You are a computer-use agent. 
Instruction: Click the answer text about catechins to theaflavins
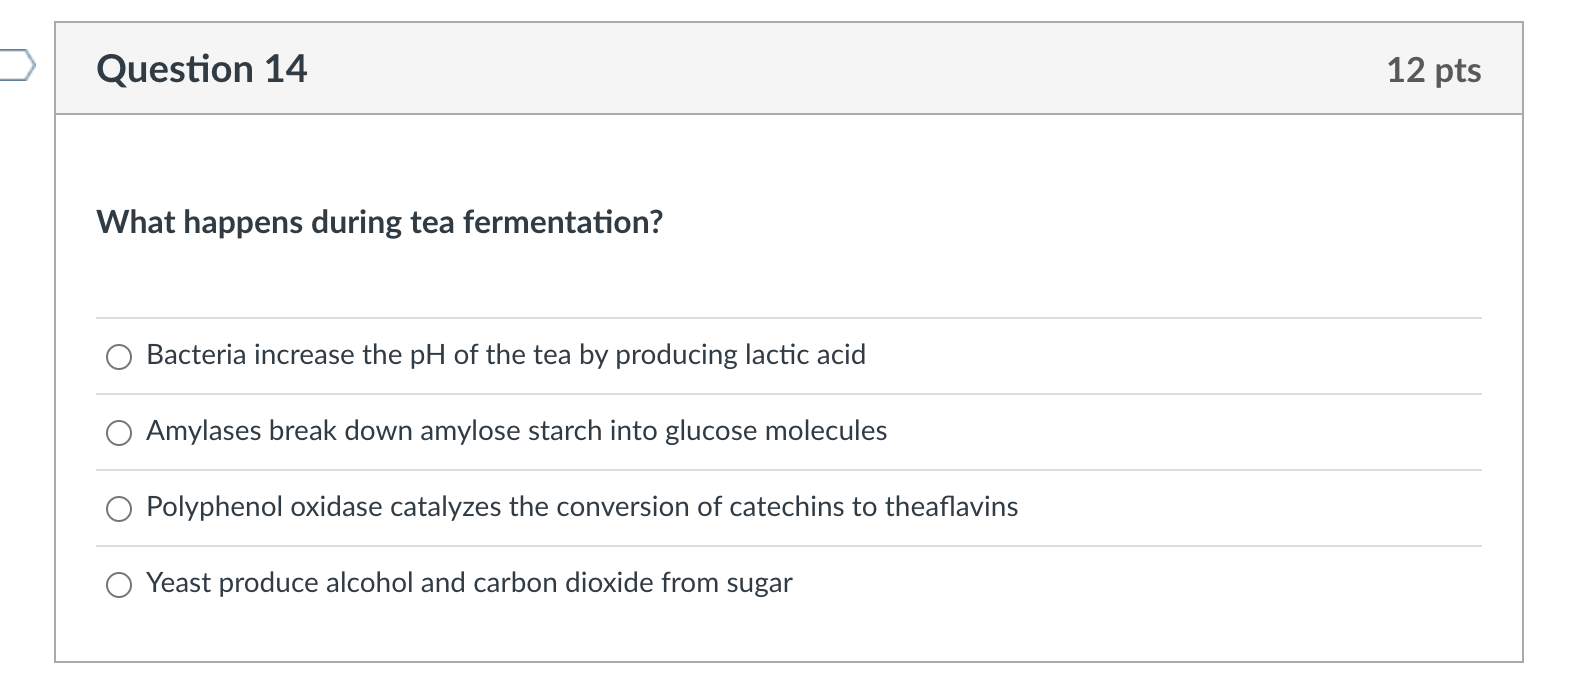(x=582, y=507)
